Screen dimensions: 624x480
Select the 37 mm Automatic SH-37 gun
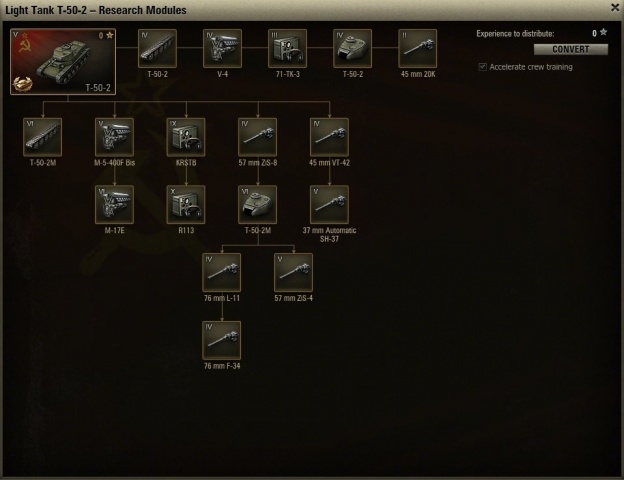click(330, 205)
